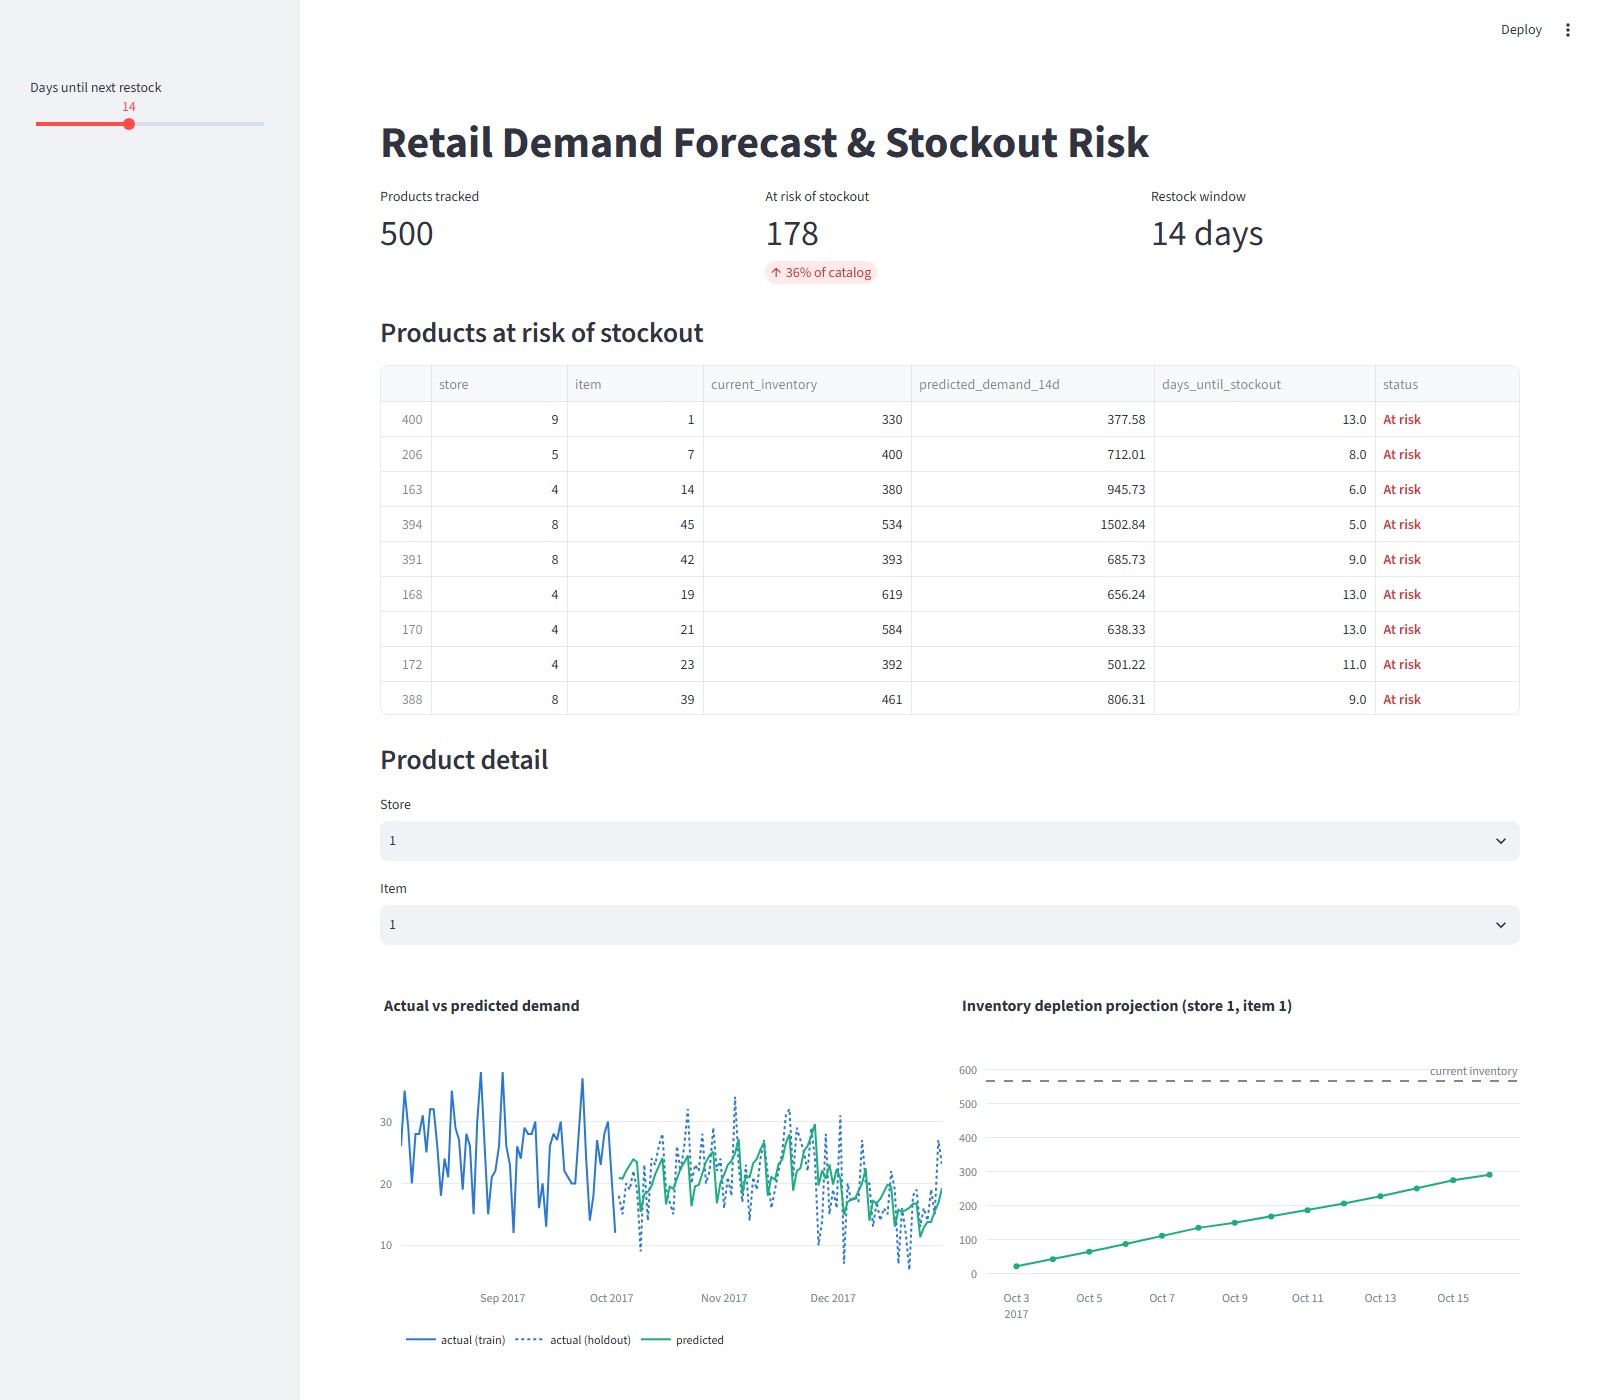The width and height of the screenshot is (1600, 1400).
Task: Click the restock days slider handle
Action: point(129,124)
